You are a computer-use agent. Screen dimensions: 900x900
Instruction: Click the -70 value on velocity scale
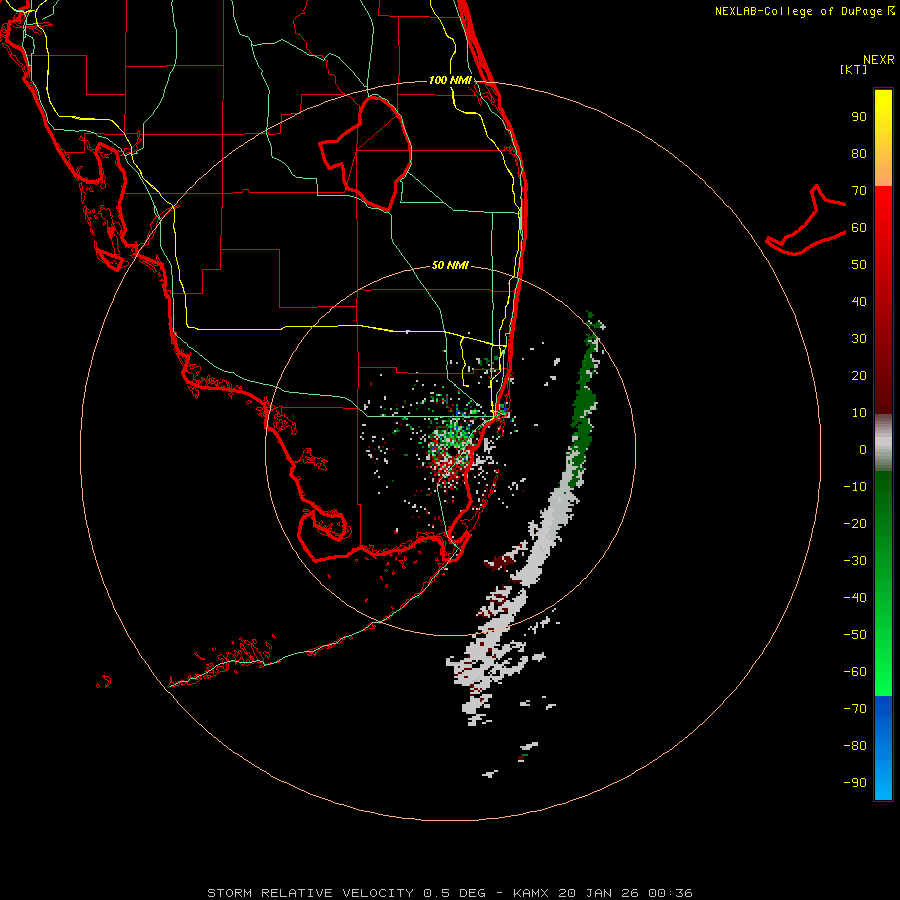855,708
